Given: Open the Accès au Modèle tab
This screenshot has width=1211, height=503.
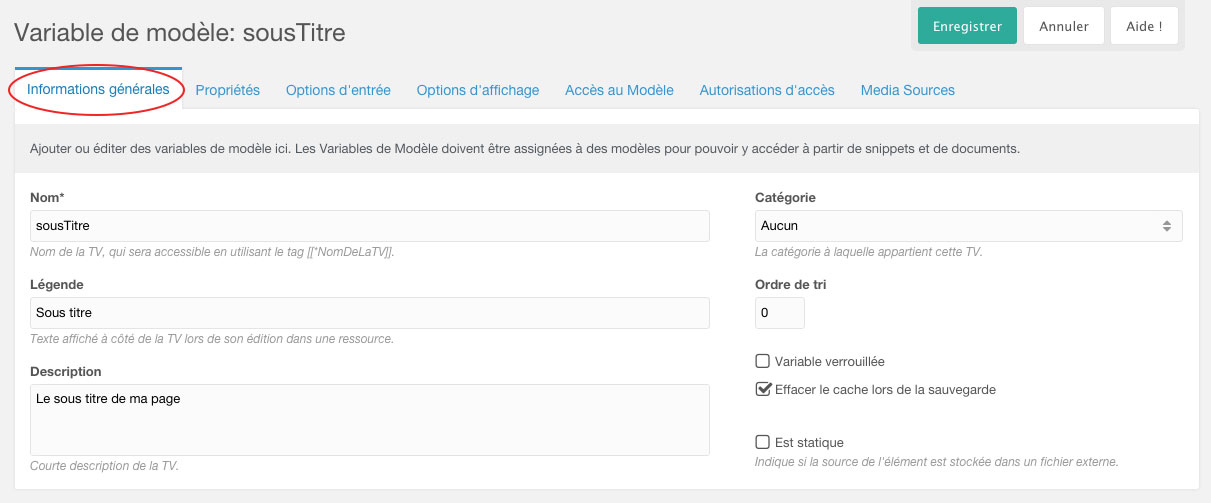Looking at the screenshot, I should (619, 90).
